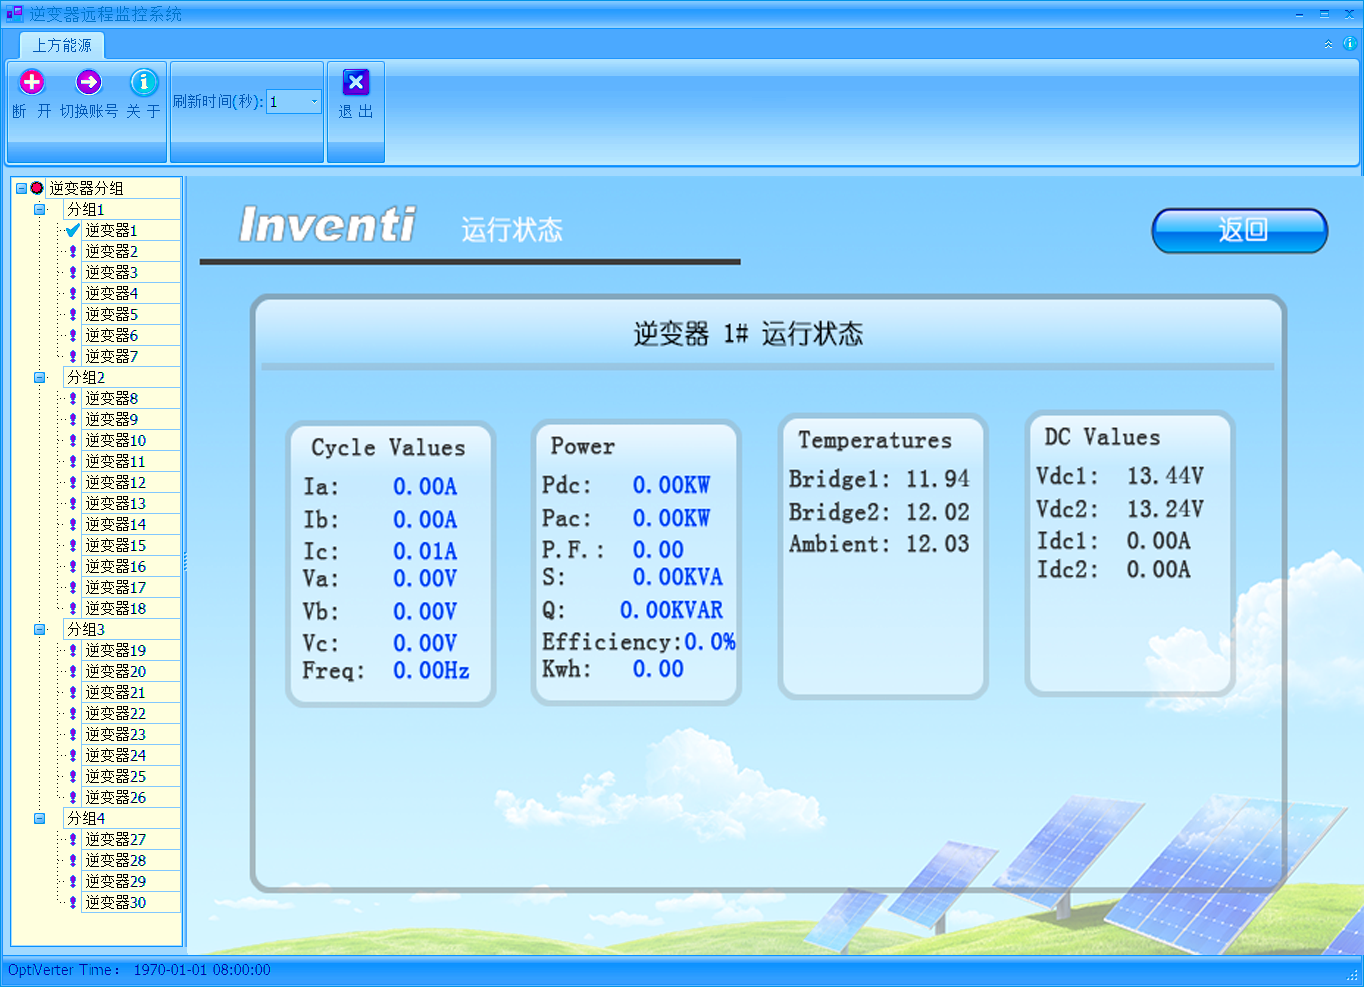Open the refresh time (刷新时间) dropdown

[x=314, y=101]
